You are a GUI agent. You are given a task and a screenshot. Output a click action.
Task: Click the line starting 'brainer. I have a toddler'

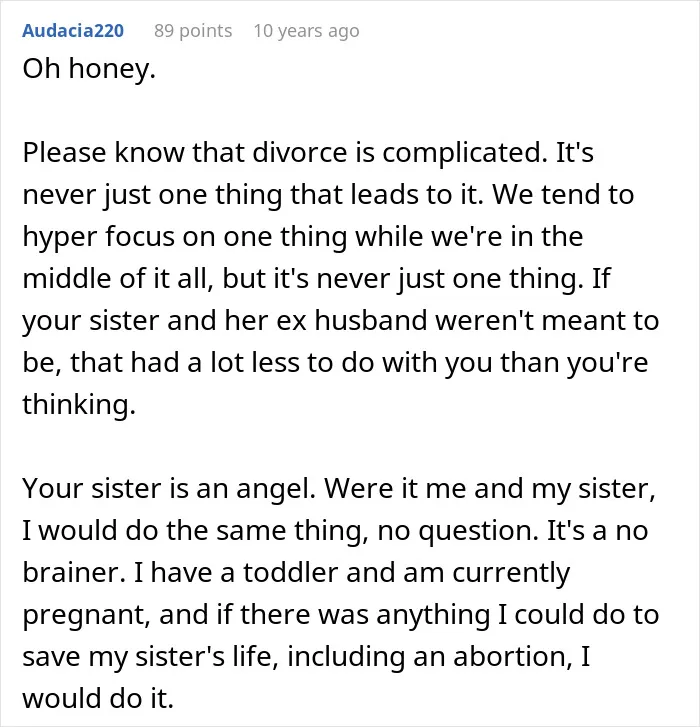296,573
